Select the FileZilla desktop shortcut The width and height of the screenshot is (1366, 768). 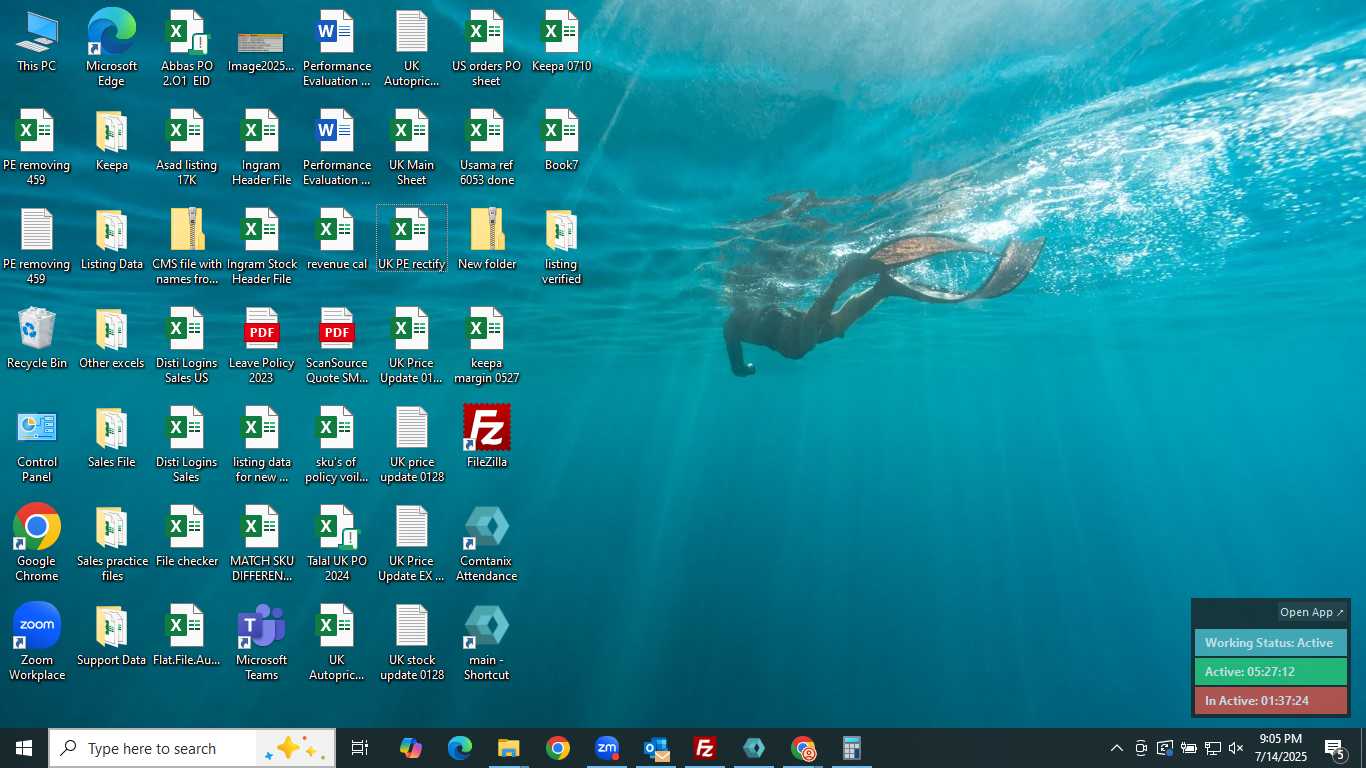click(x=487, y=437)
